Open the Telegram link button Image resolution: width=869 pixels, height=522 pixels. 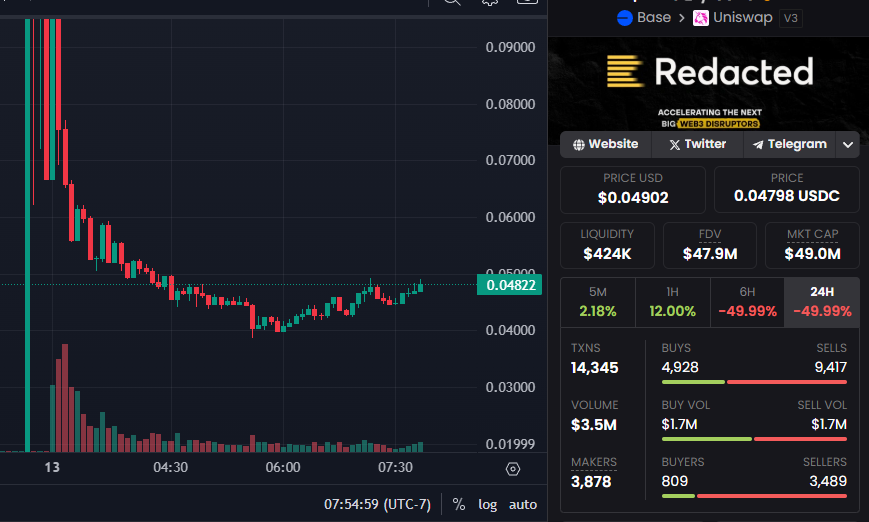[790, 145]
